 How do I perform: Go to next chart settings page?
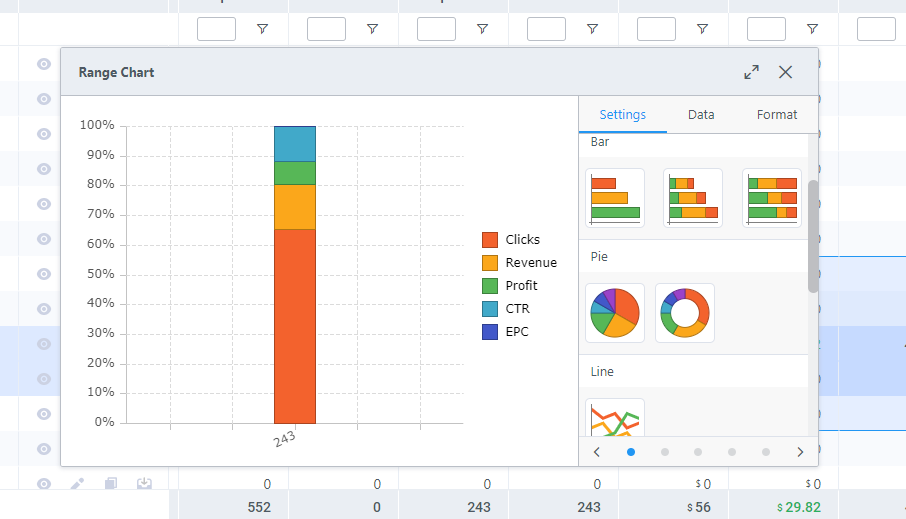pos(800,452)
